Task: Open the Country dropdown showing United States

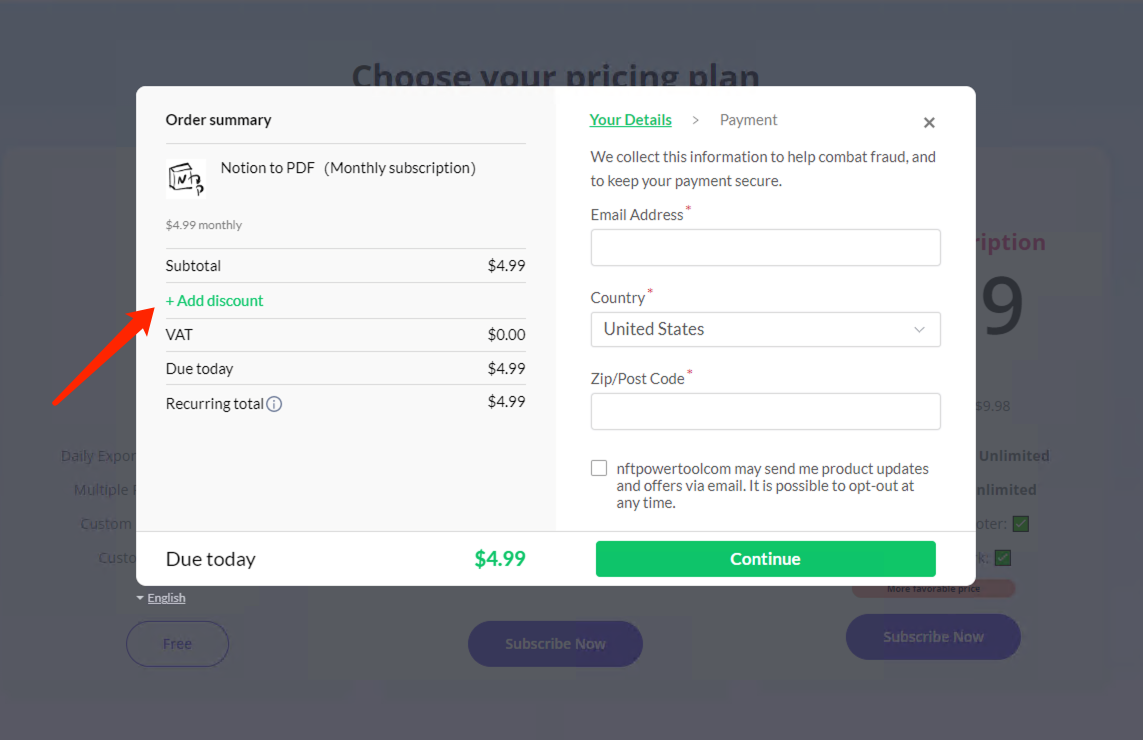Action: [x=765, y=330]
